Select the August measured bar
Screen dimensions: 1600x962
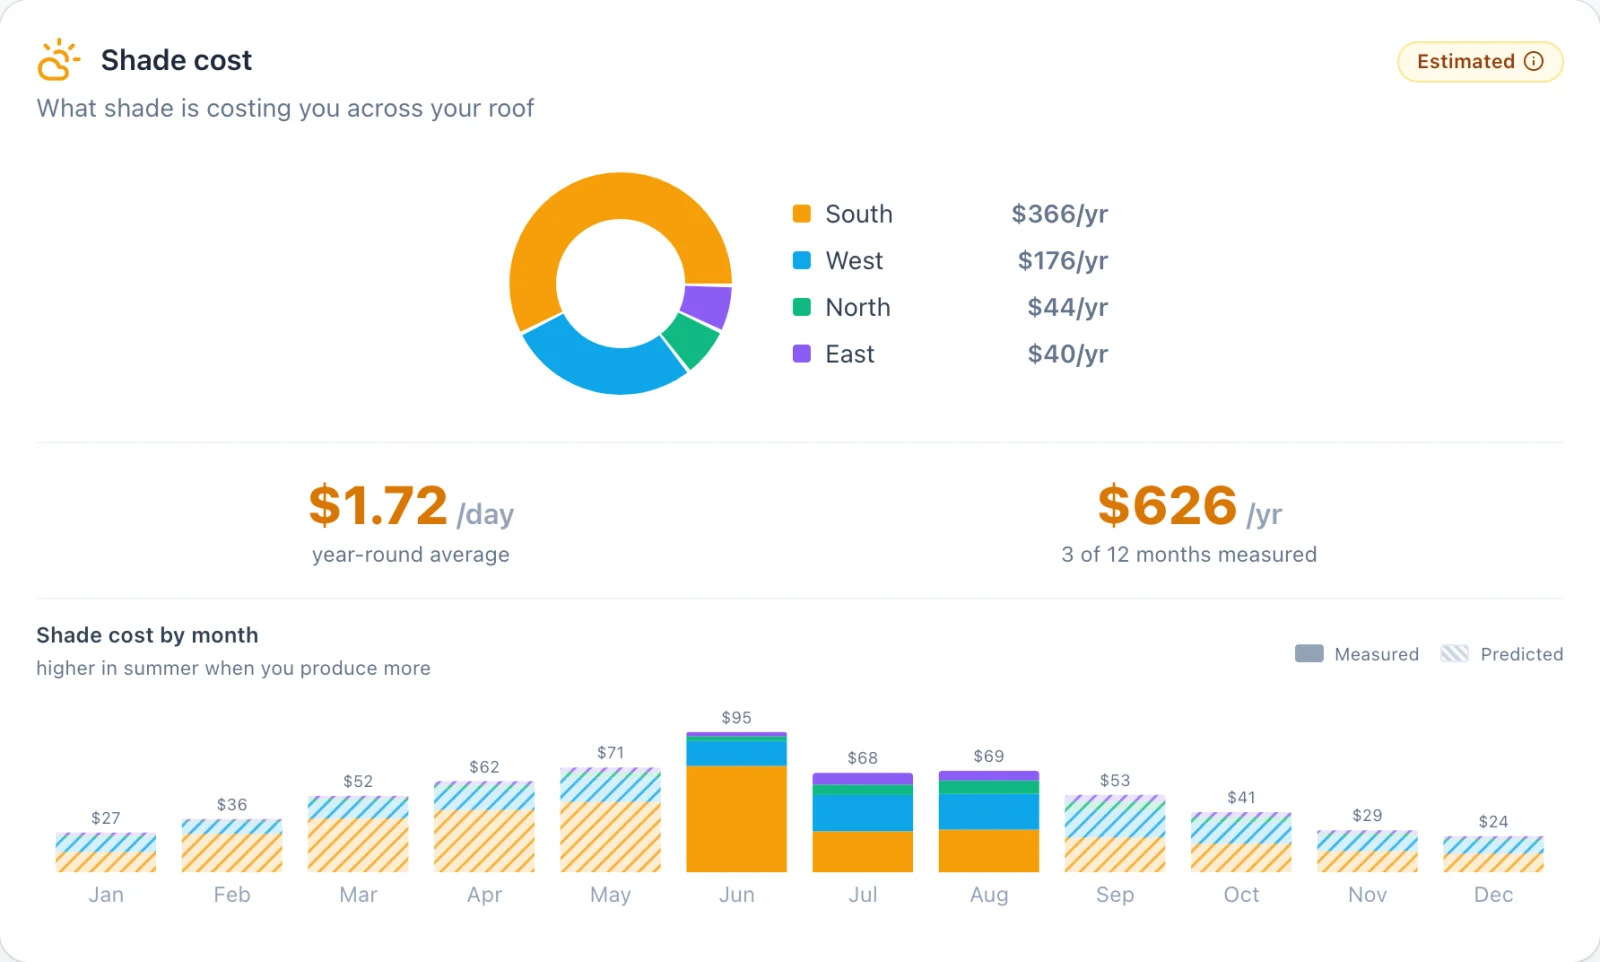989,821
